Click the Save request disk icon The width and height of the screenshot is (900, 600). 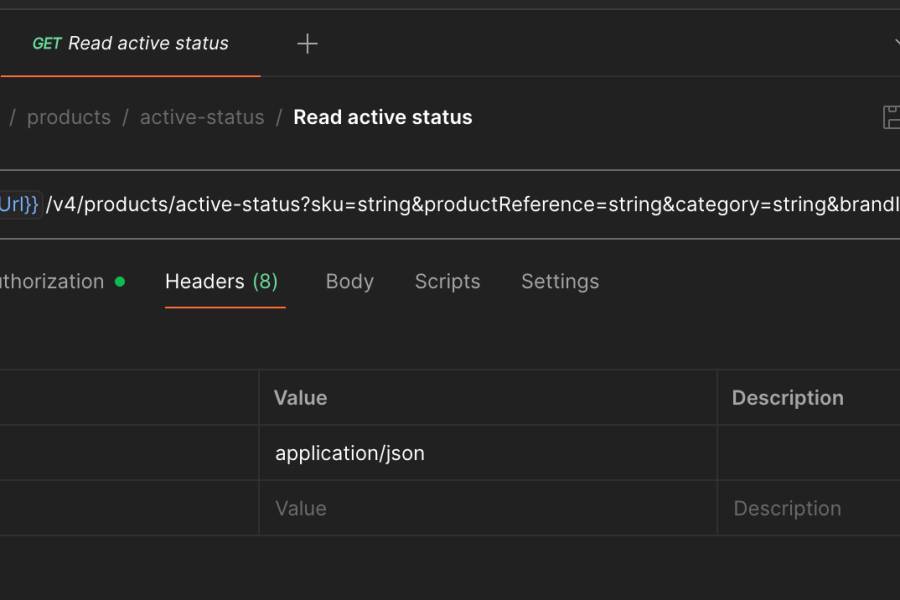891,117
